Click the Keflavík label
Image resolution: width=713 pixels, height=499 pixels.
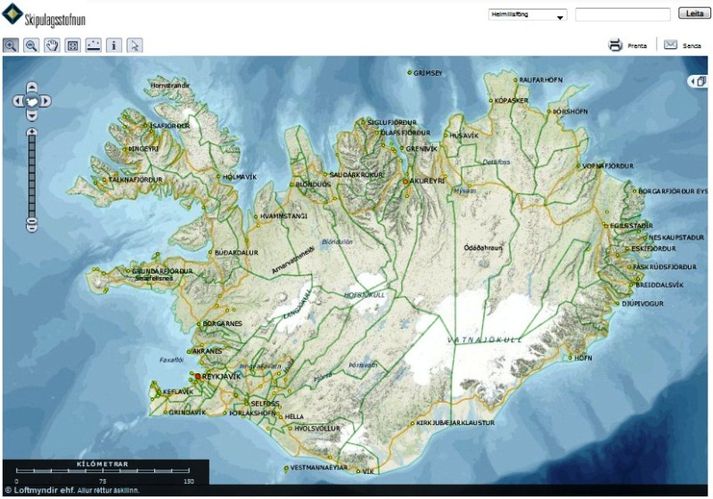point(178,392)
